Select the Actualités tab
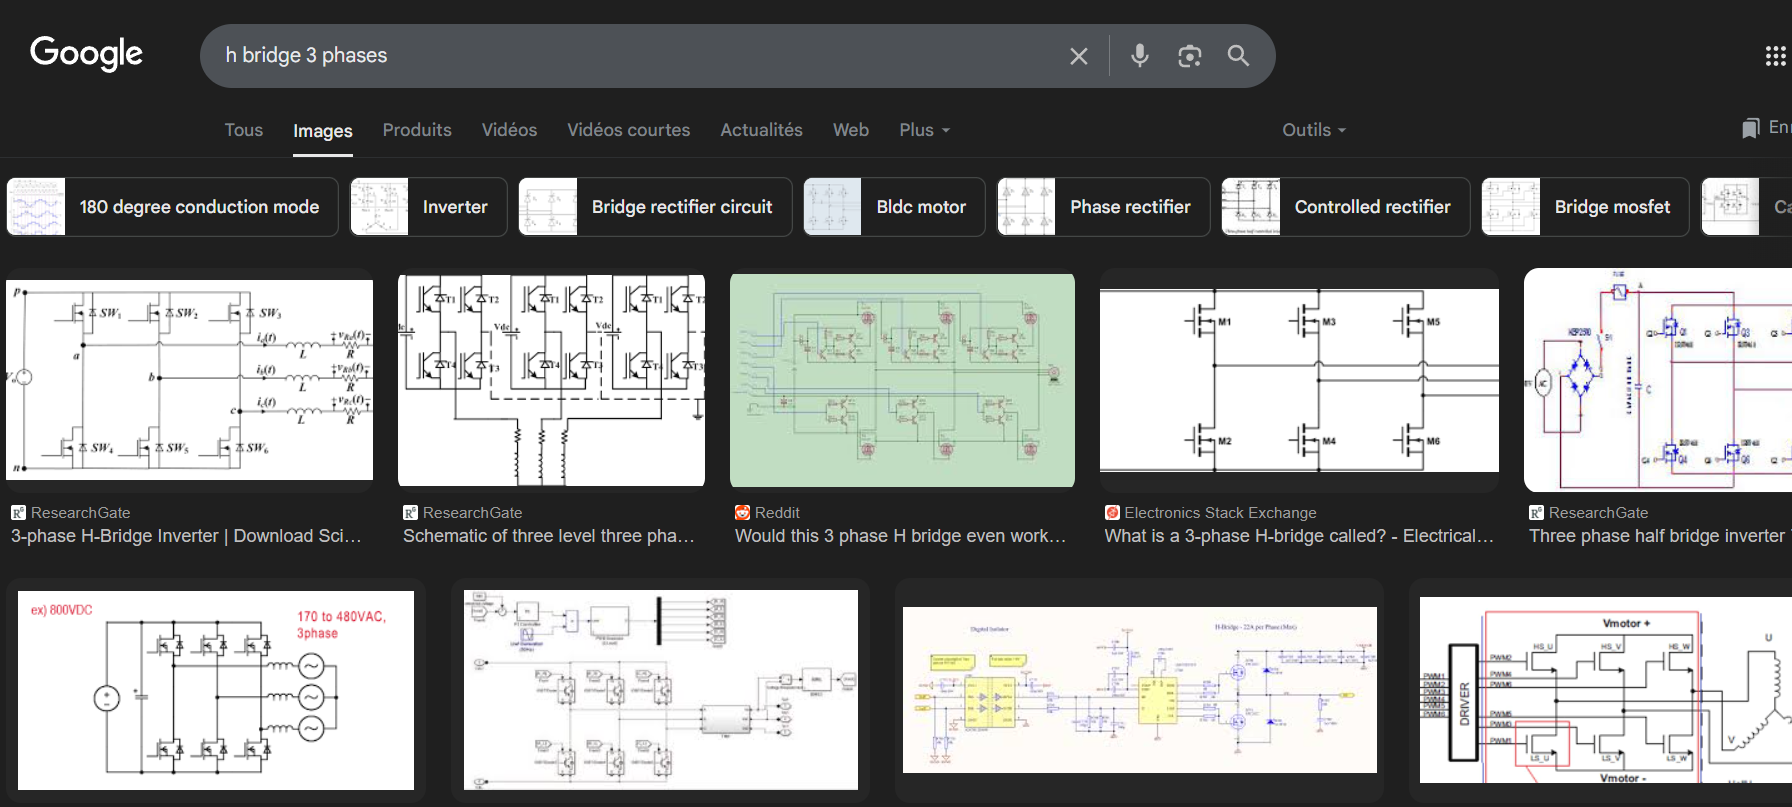The width and height of the screenshot is (1792, 807). pos(761,130)
